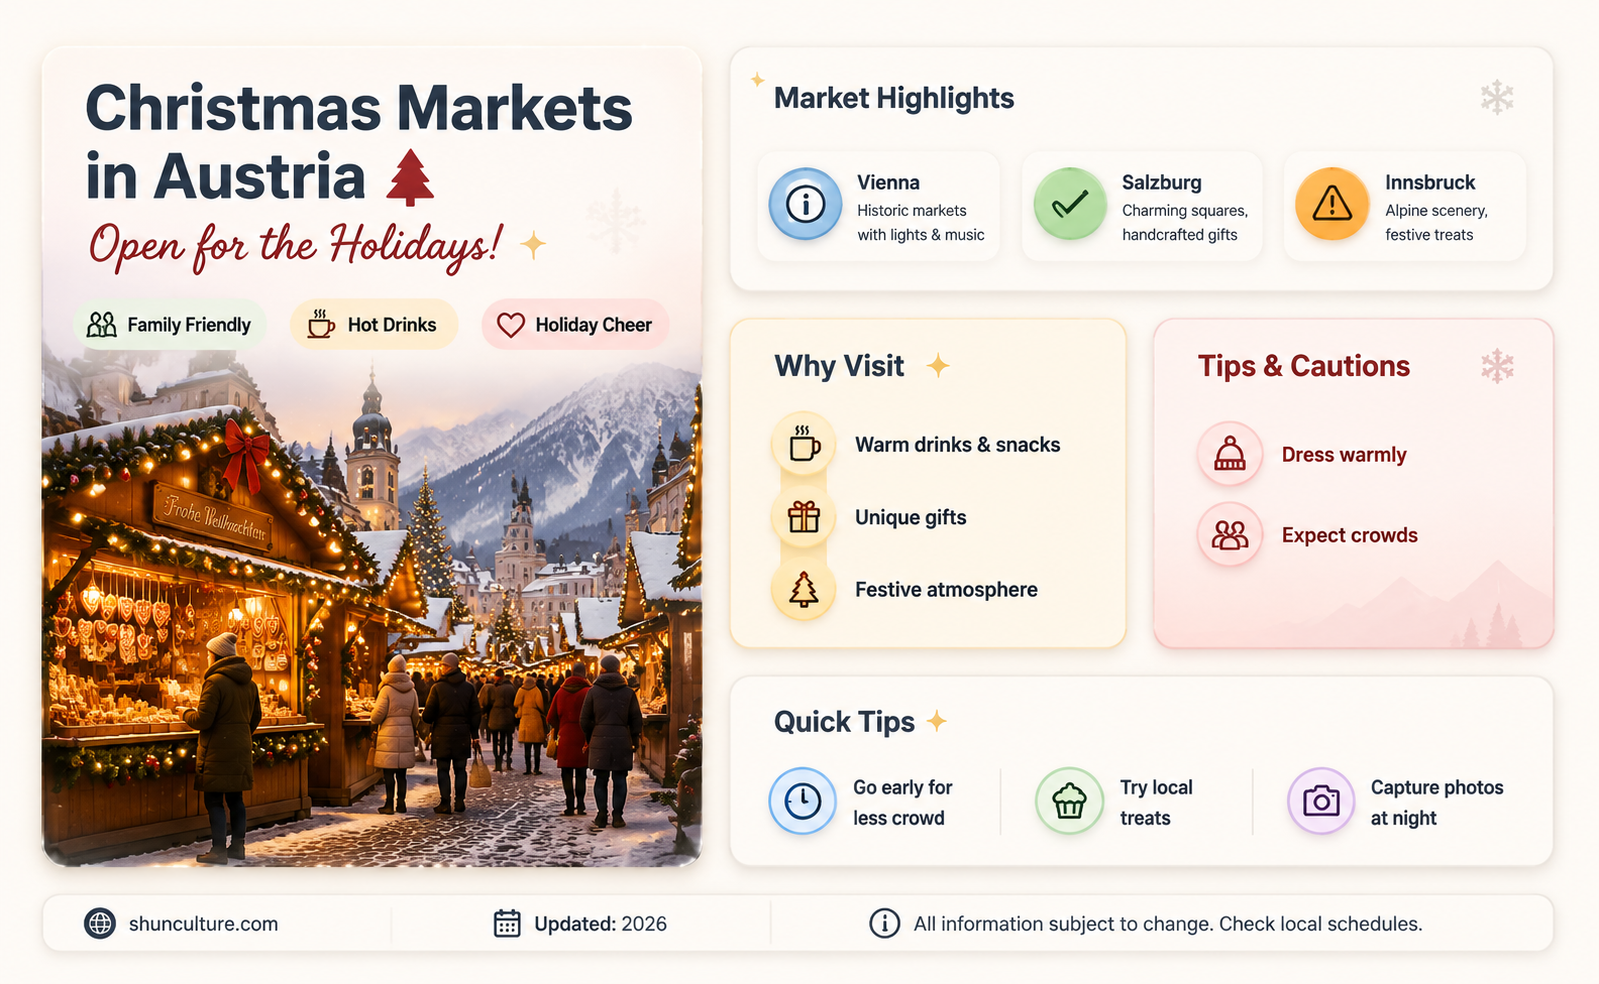Click the Why Visit heading

[x=839, y=366]
